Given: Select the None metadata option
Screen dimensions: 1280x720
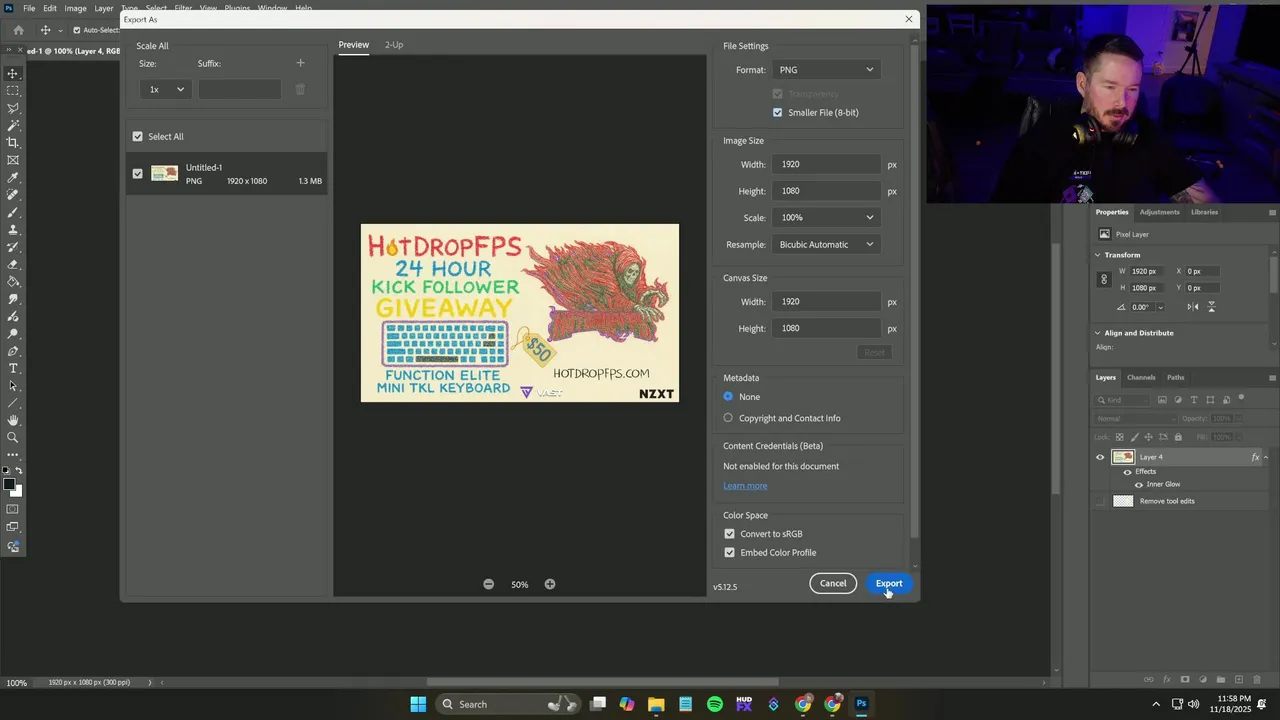Looking at the screenshot, I should 728,397.
